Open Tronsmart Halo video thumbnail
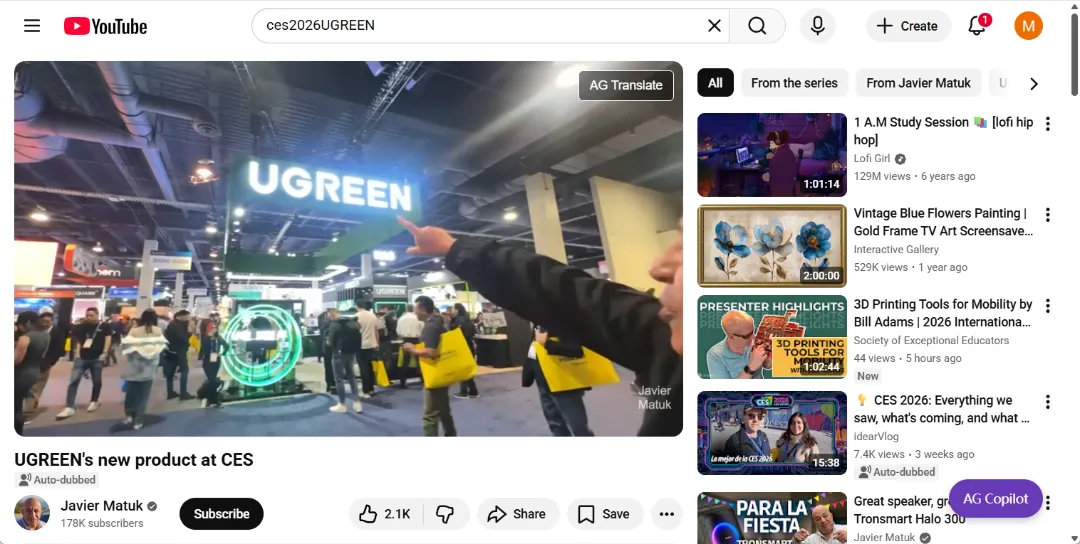The height and width of the screenshot is (544, 1080). (x=772, y=518)
